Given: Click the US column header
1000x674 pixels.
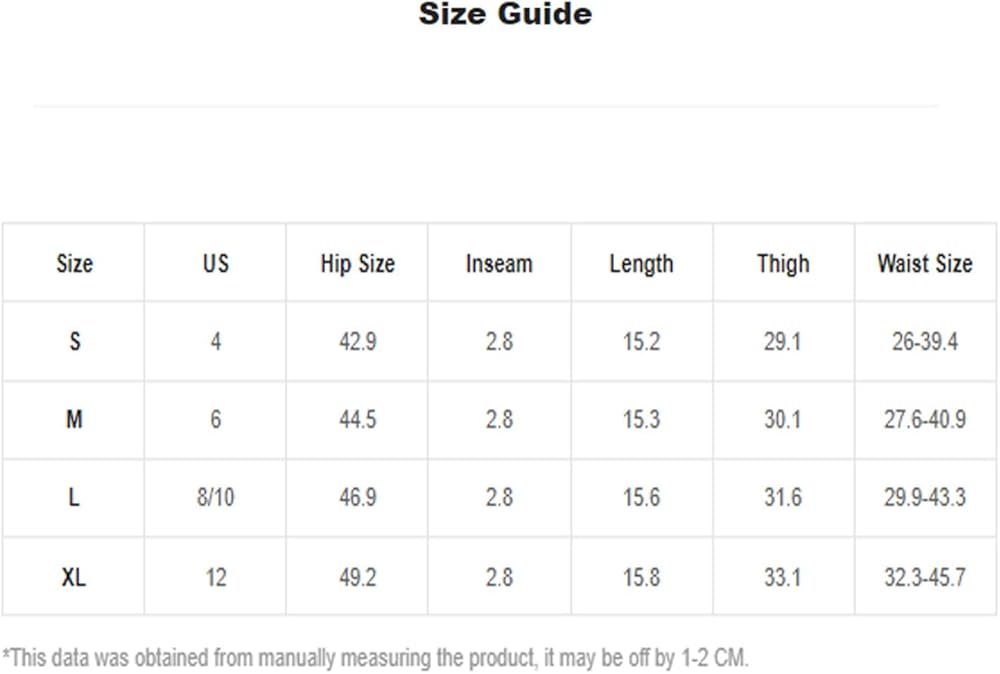Looking at the screenshot, I should point(216,263).
